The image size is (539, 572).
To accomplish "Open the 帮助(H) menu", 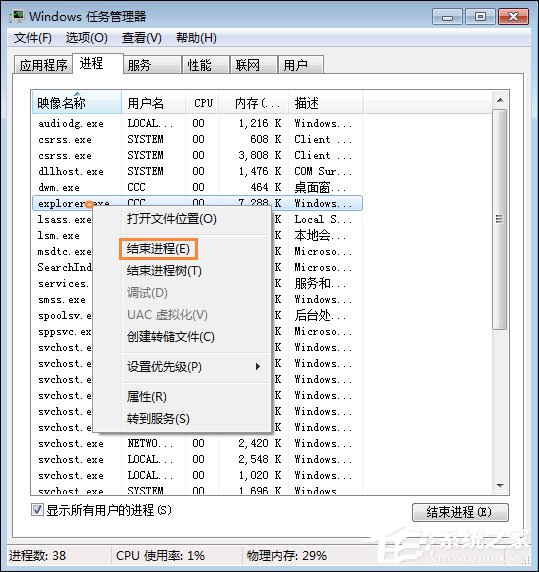I will pos(196,38).
